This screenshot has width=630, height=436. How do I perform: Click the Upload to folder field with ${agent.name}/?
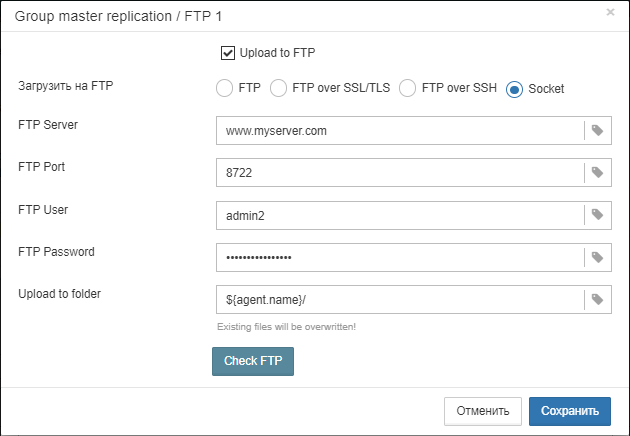400,299
